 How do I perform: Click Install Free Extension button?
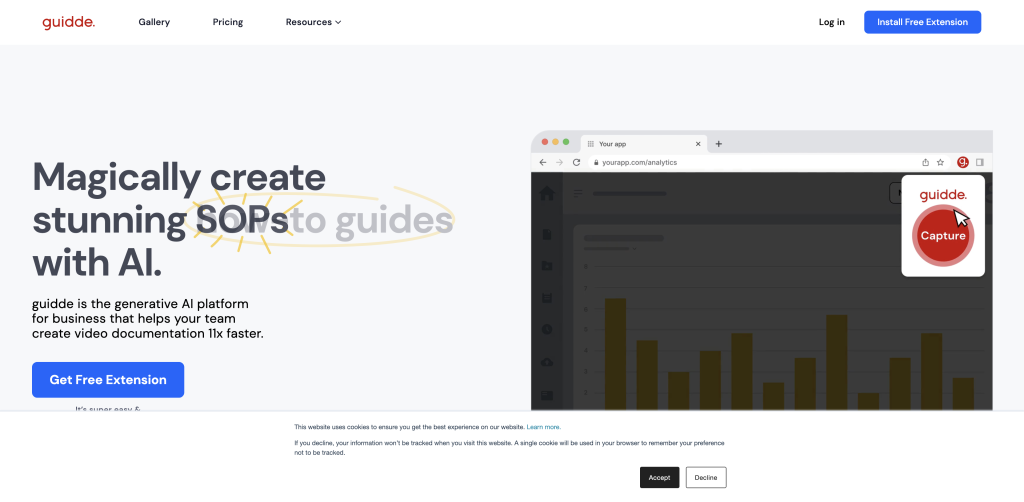click(x=922, y=22)
